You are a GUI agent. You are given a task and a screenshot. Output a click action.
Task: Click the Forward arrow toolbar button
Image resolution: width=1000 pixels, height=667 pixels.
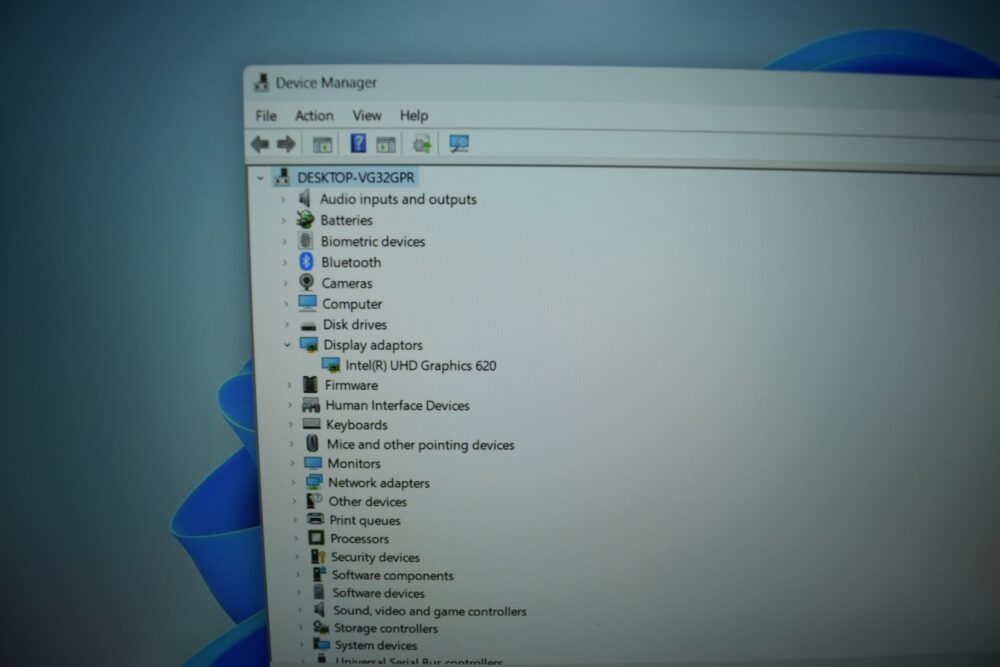286,144
